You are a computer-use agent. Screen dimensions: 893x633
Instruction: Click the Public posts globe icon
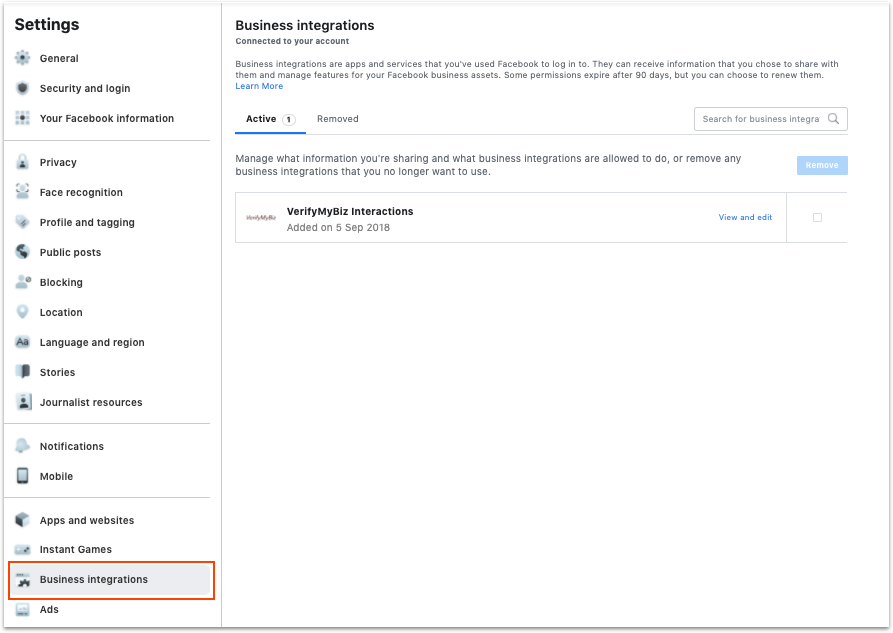click(23, 252)
